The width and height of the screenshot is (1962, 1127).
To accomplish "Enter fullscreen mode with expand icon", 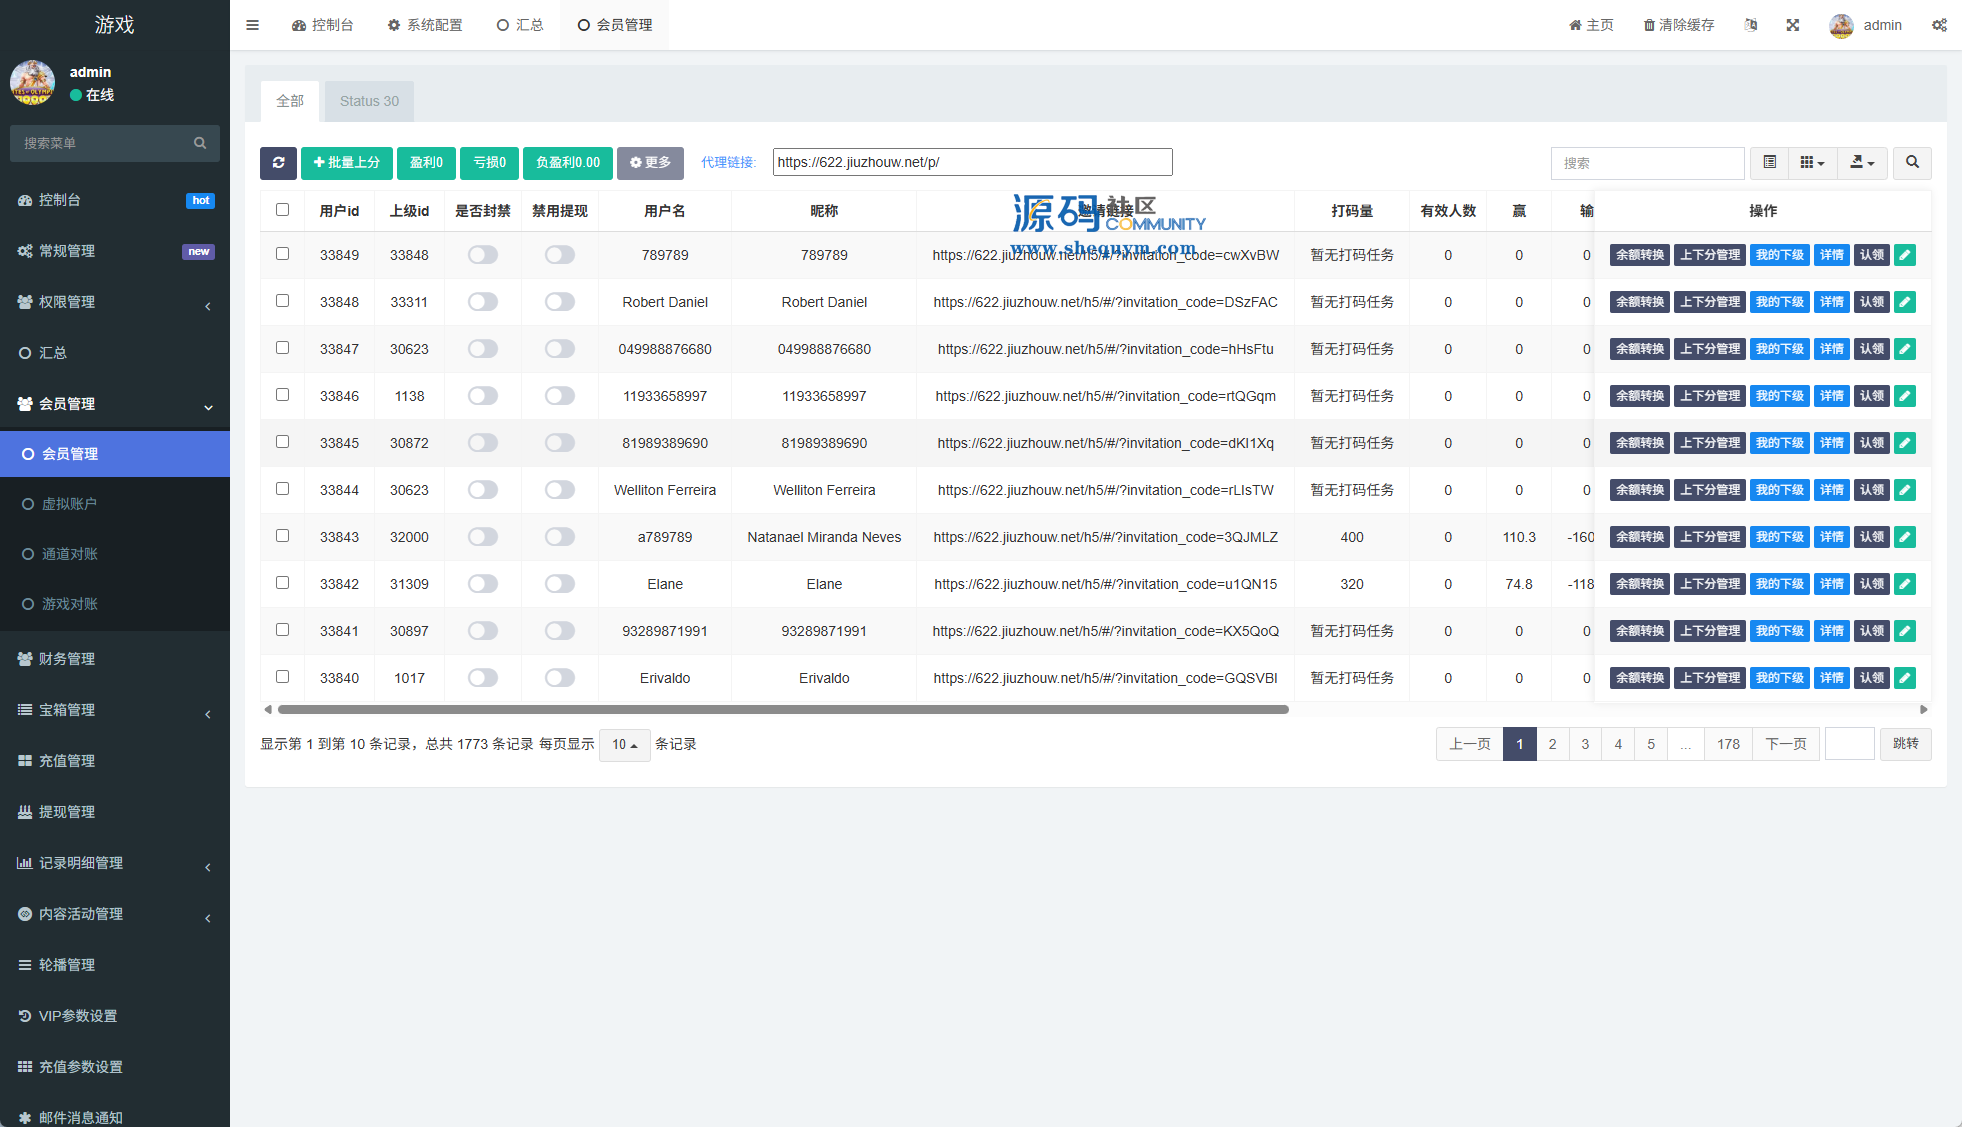I will 1793,25.
